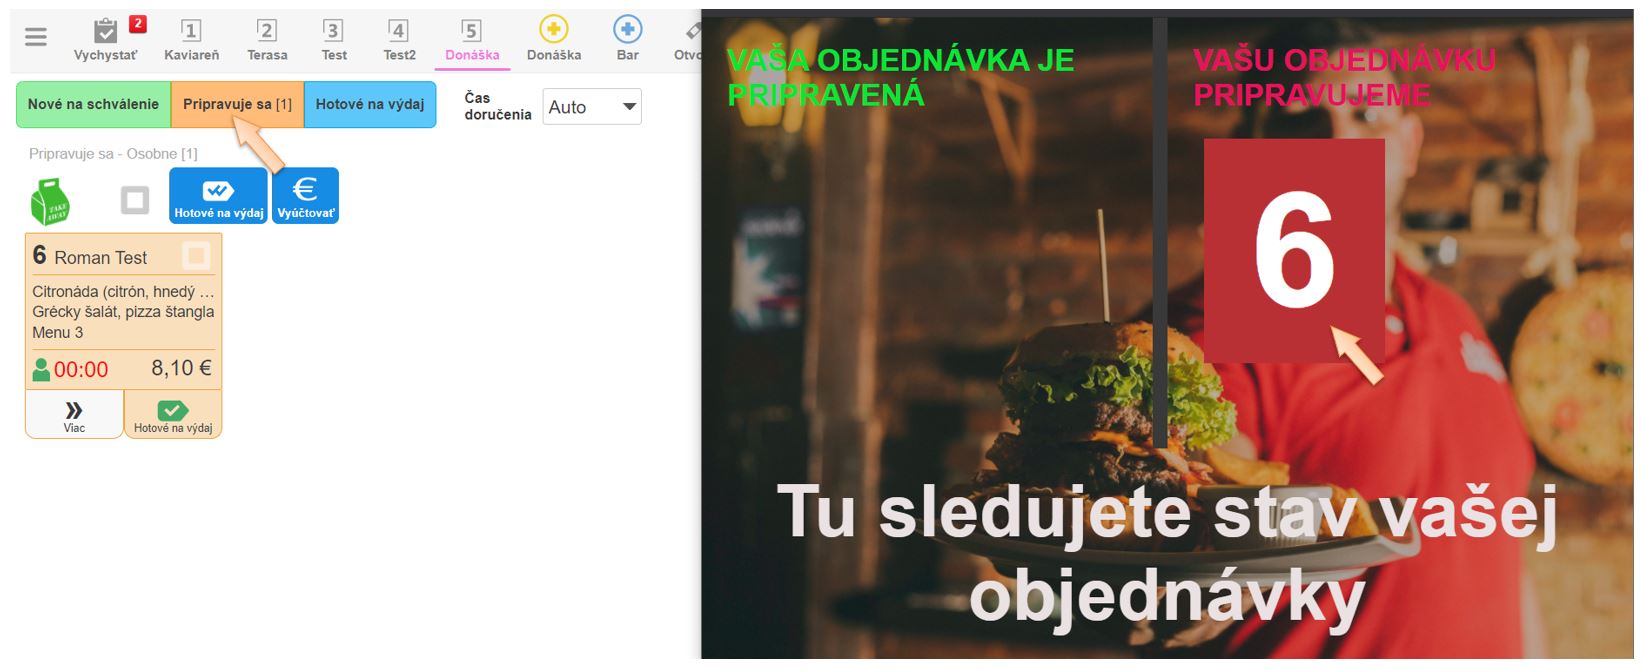Switch to Nové na schválenie tab
The image size is (1643, 671).
(x=93, y=105)
